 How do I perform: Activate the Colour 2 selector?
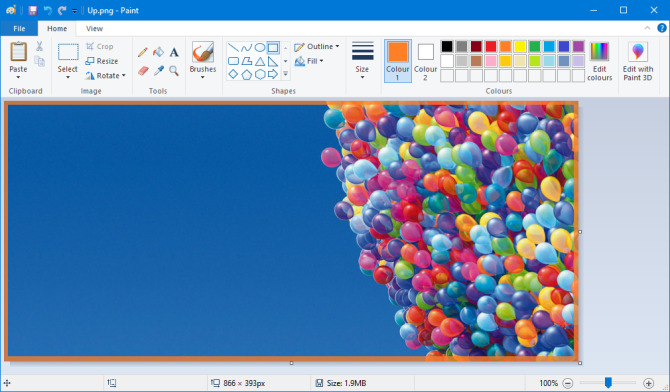[x=425, y=61]
